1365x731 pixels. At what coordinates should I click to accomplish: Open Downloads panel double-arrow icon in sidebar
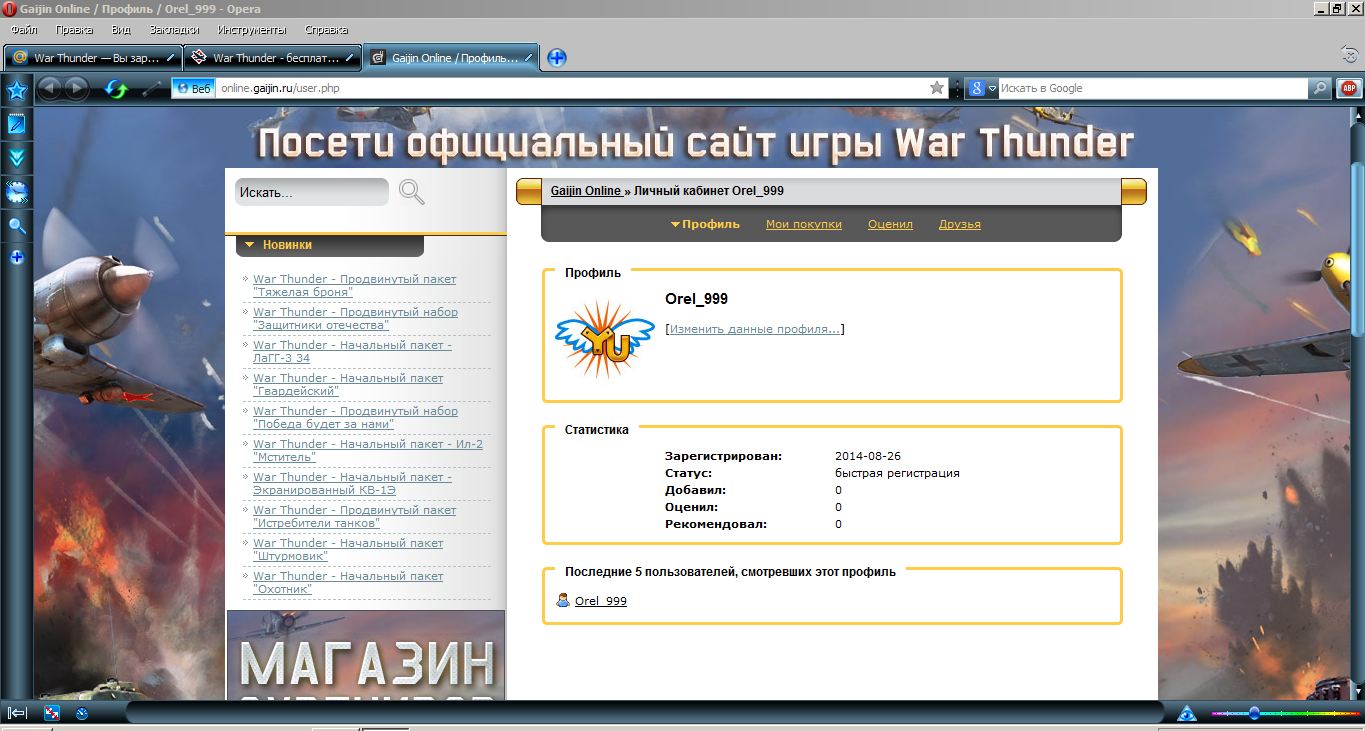[17, 158]
